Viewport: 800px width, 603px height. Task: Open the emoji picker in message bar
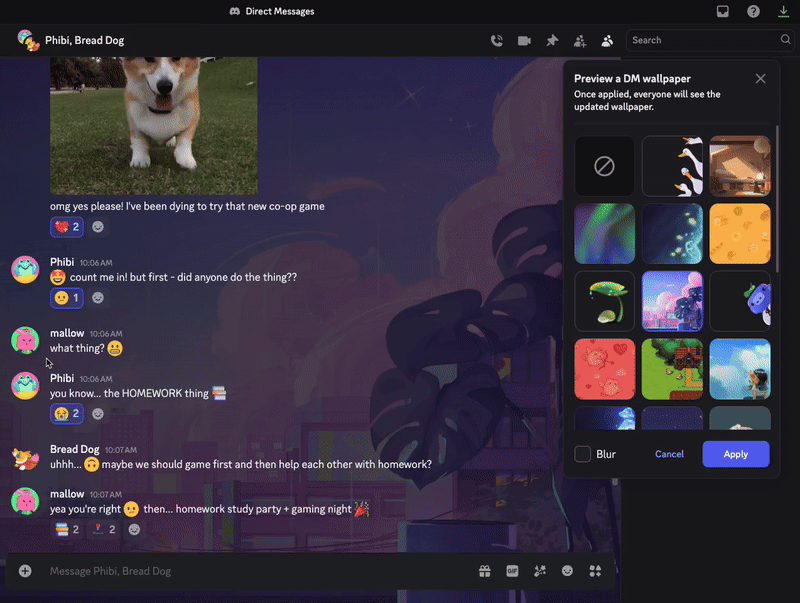(567, 571)
